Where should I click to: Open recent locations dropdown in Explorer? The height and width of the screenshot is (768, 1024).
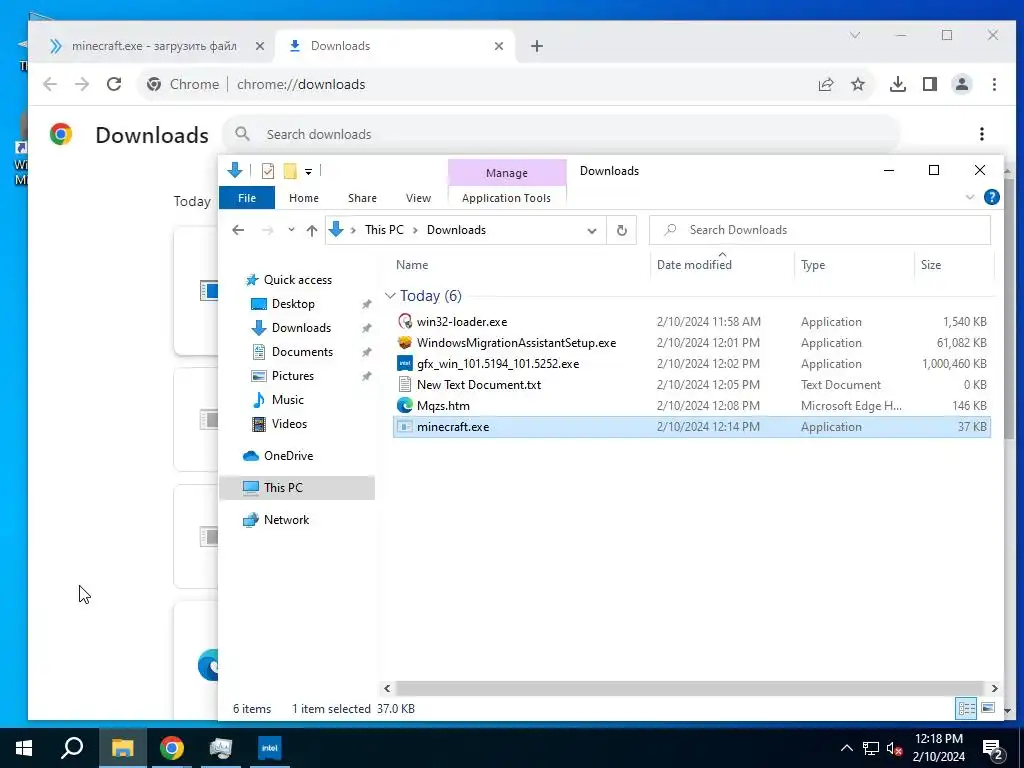pyautogui.click(x=291, y=230)
